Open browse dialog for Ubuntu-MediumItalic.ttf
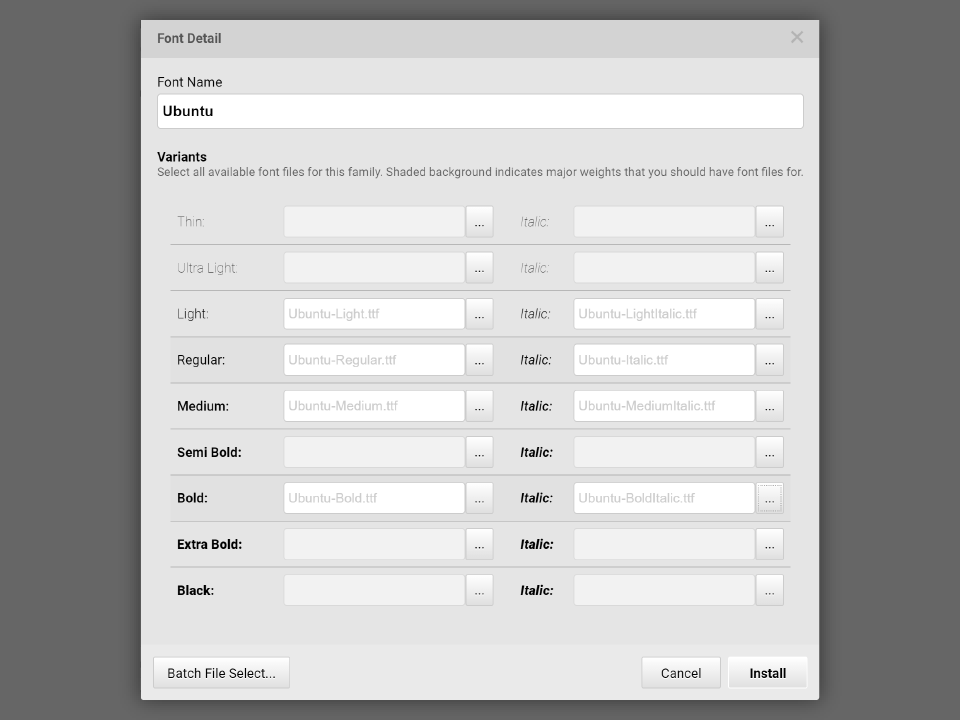Image resolution: width=960 pixels, height=720 pixels. [769, 406]
